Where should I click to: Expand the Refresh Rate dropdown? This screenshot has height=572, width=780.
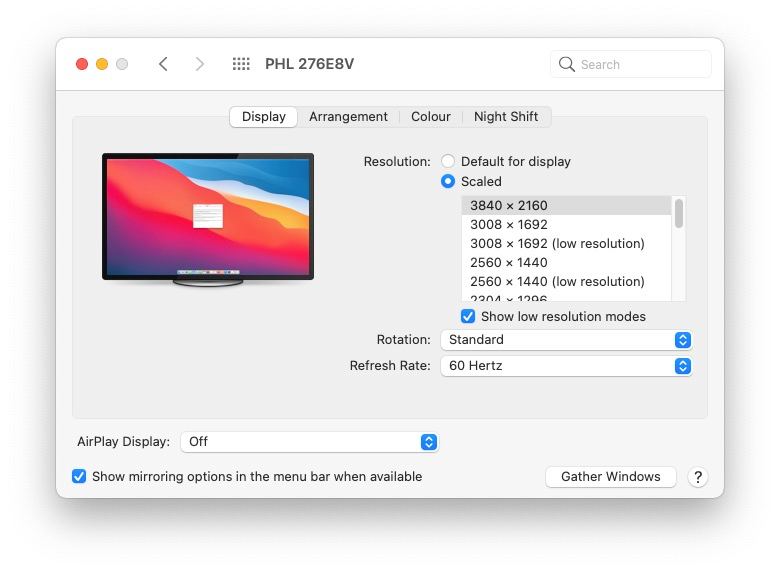click(x=566, y=366)
